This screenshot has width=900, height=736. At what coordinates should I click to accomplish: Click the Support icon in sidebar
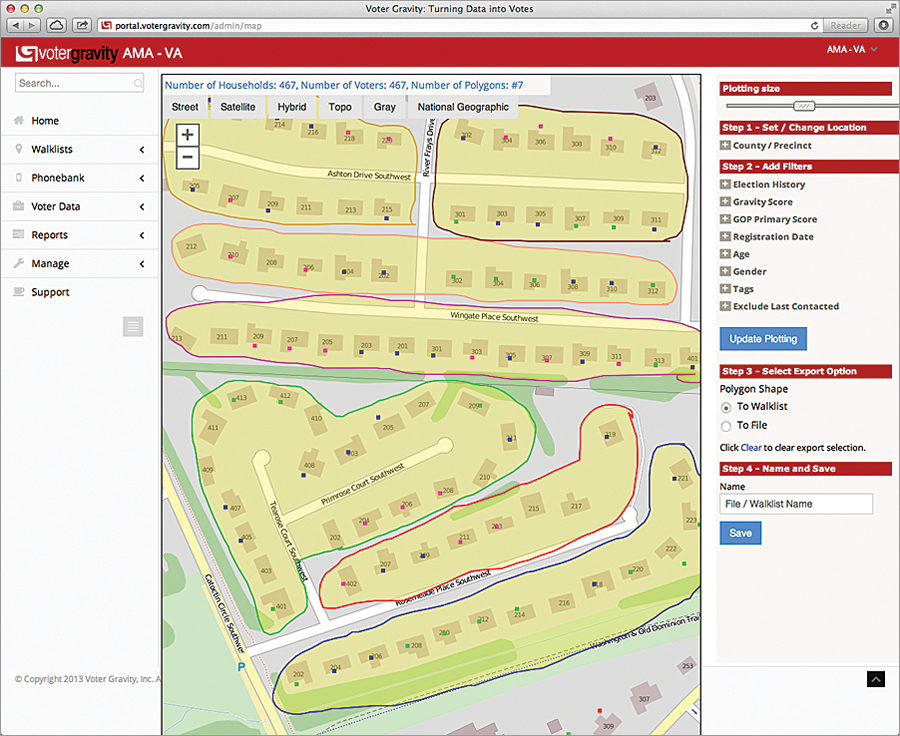19,291
